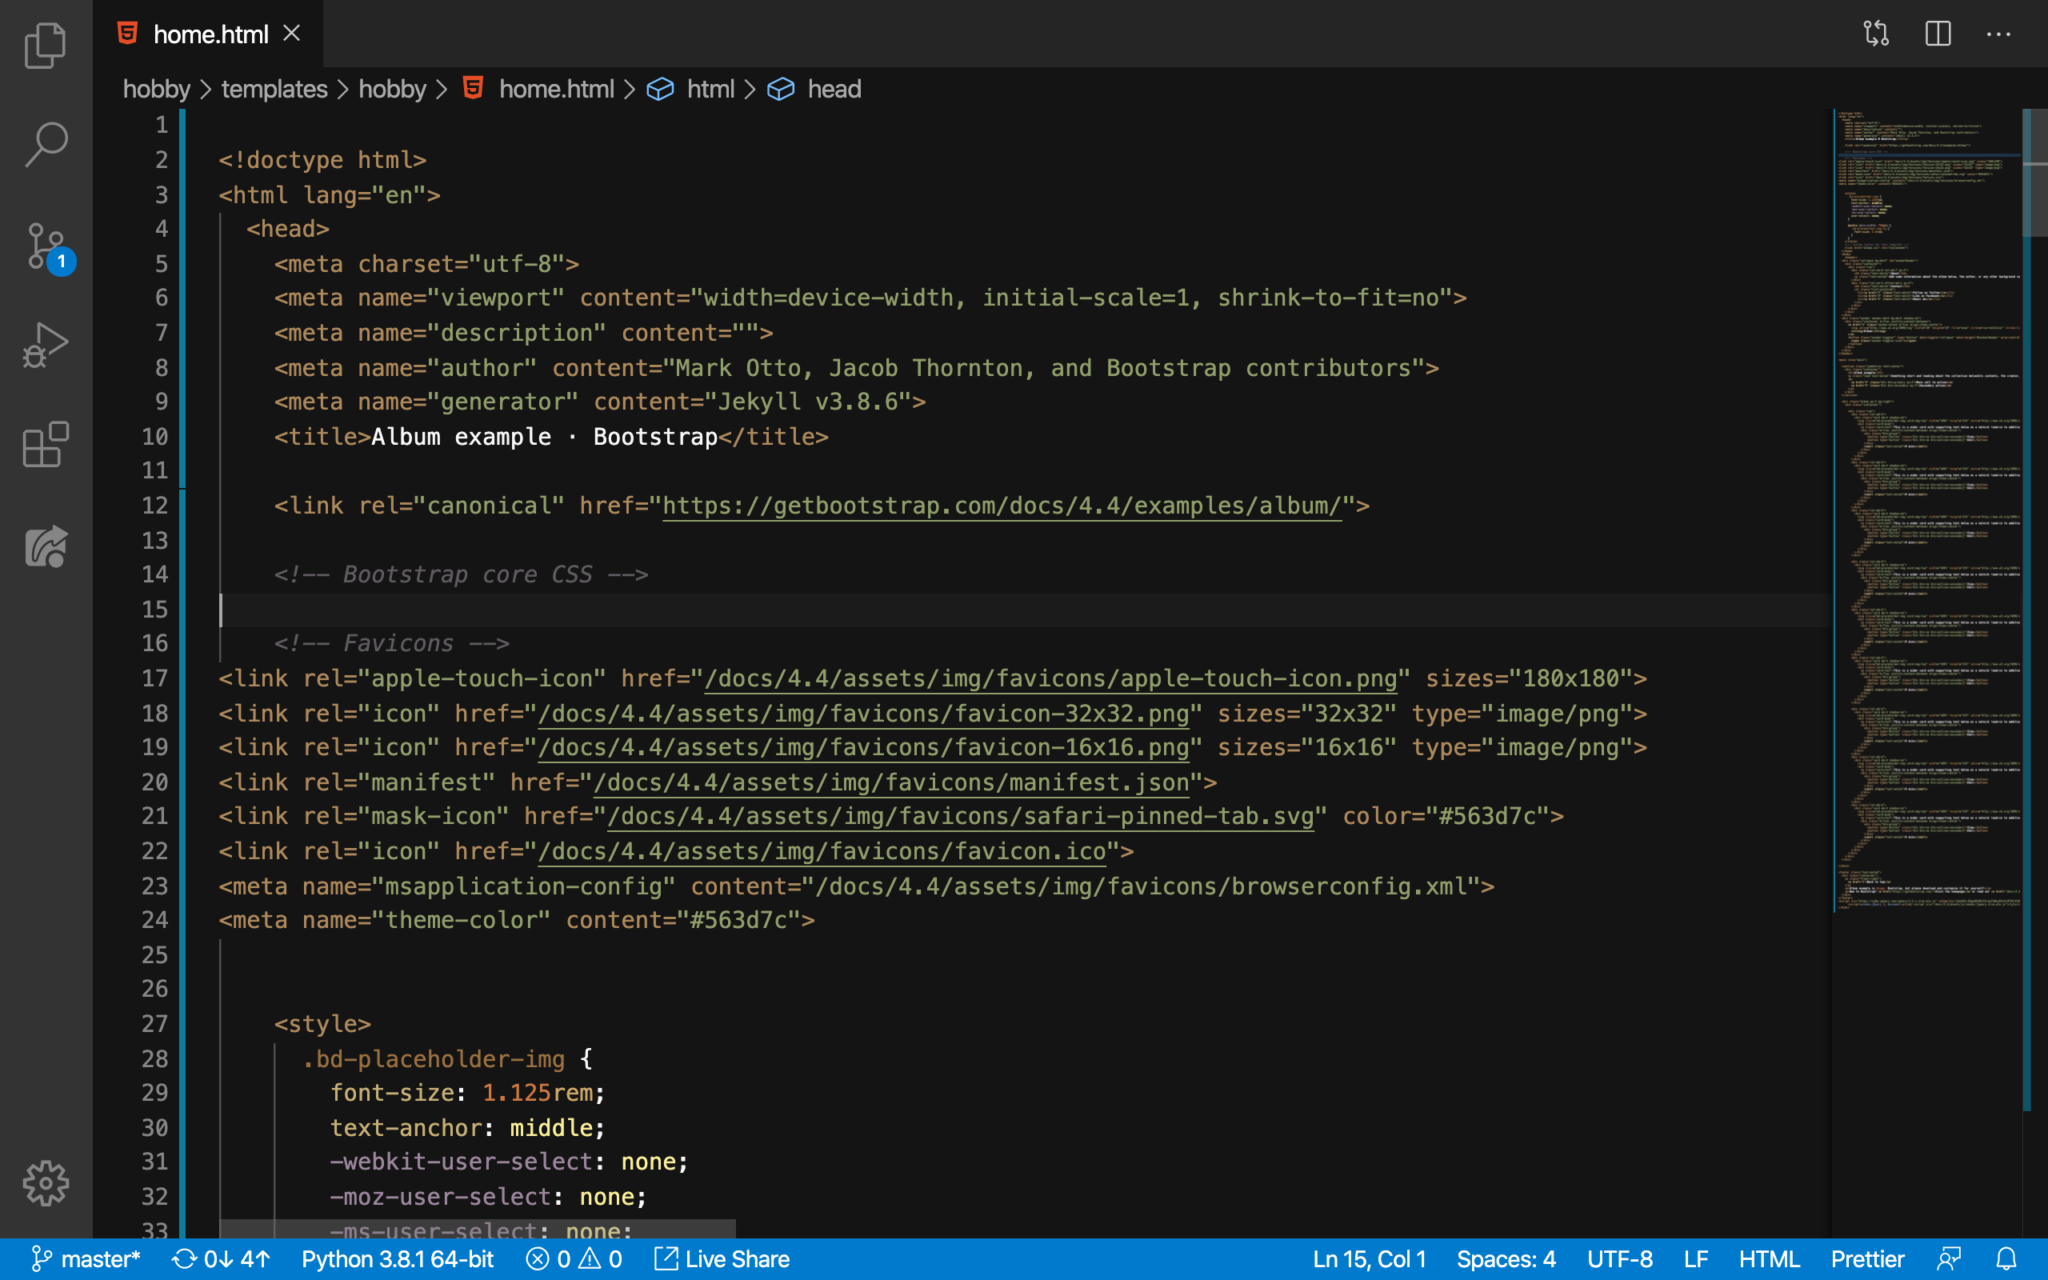Change indentation via Spaces: 4
2048x1280 pixels.
point(1505,1259)
